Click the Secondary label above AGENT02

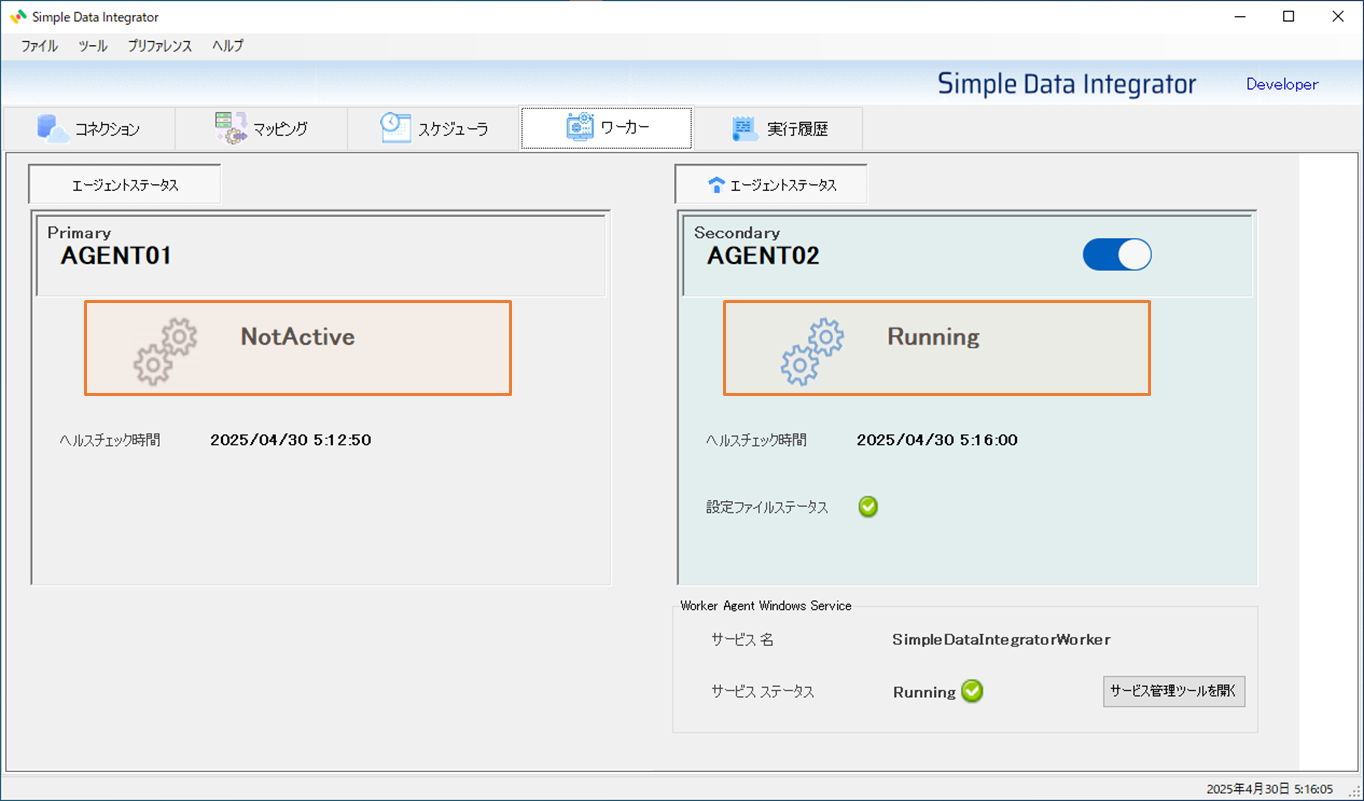pyautogui.click(x=737, y=232)
